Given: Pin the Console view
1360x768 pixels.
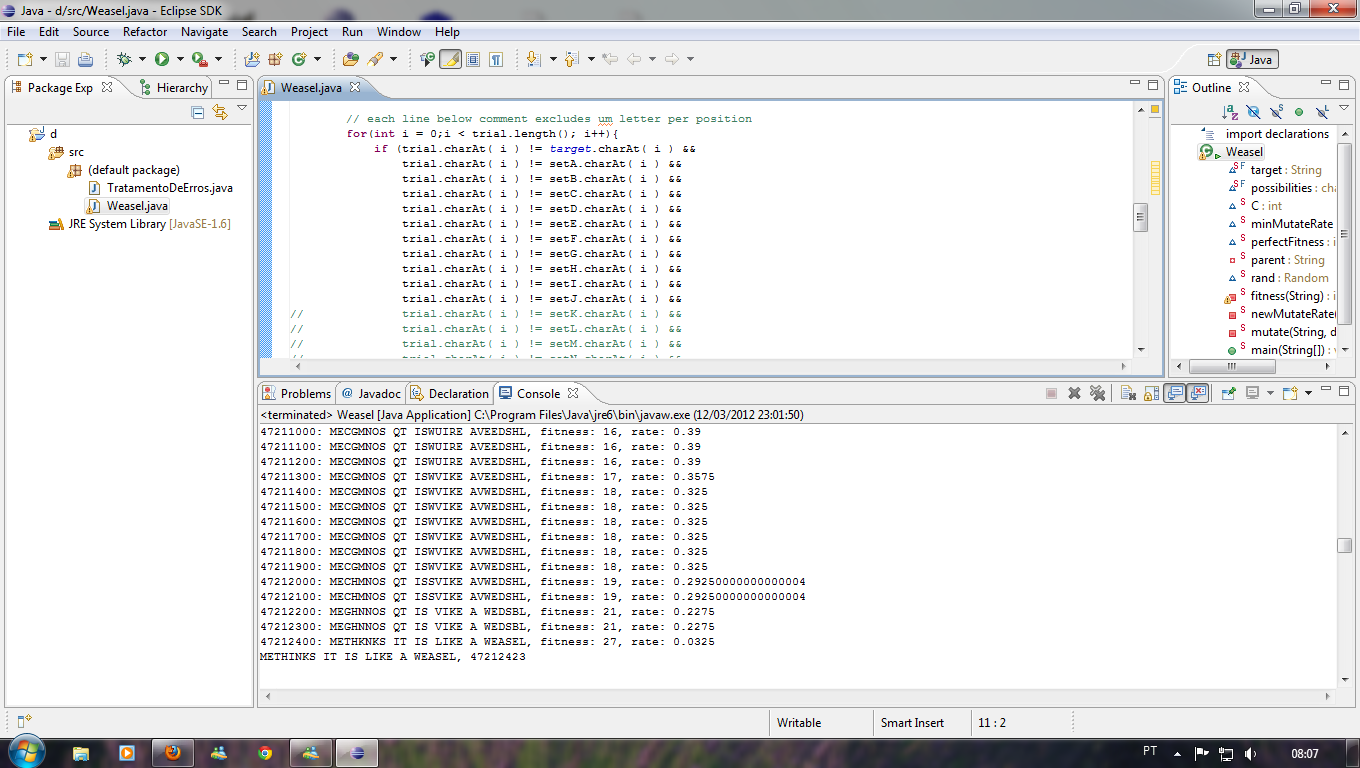Looking at the screenshot, I should coord(1229,394).
